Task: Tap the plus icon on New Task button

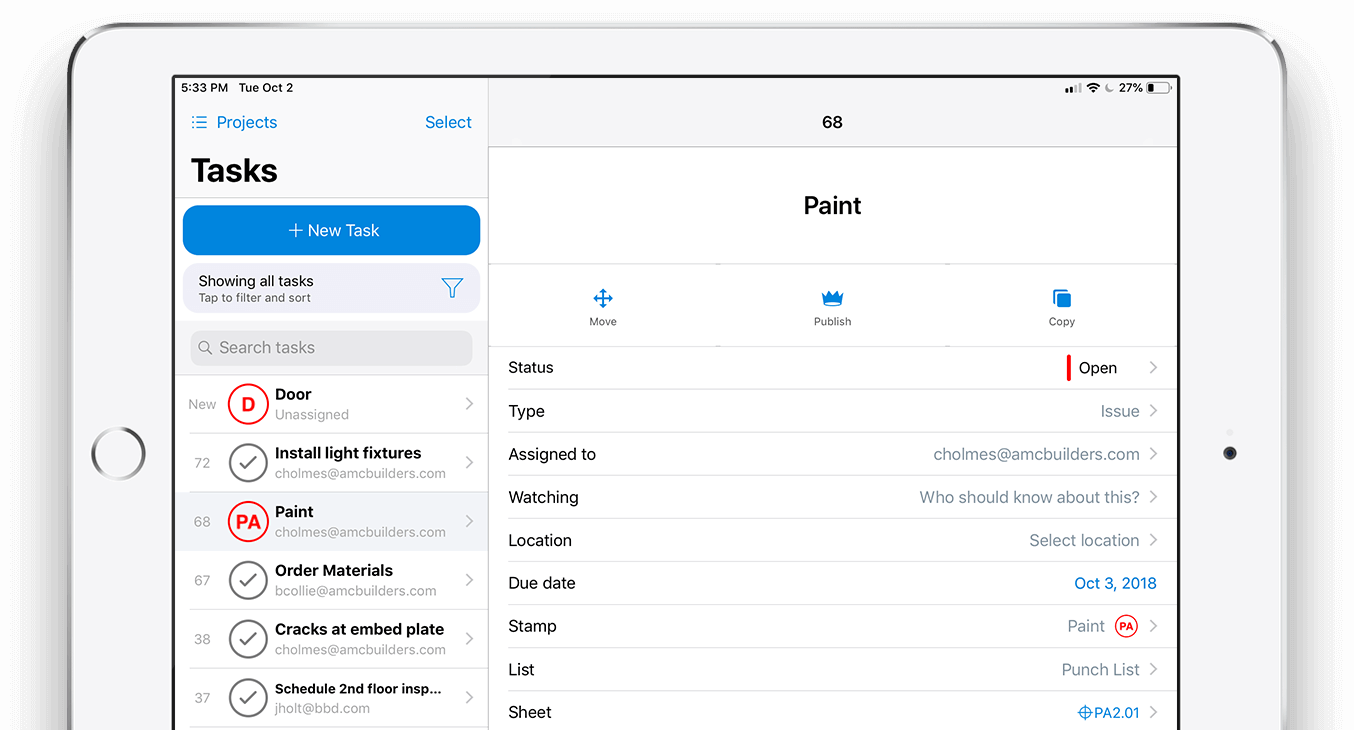Action: click(x=295, y=230)
